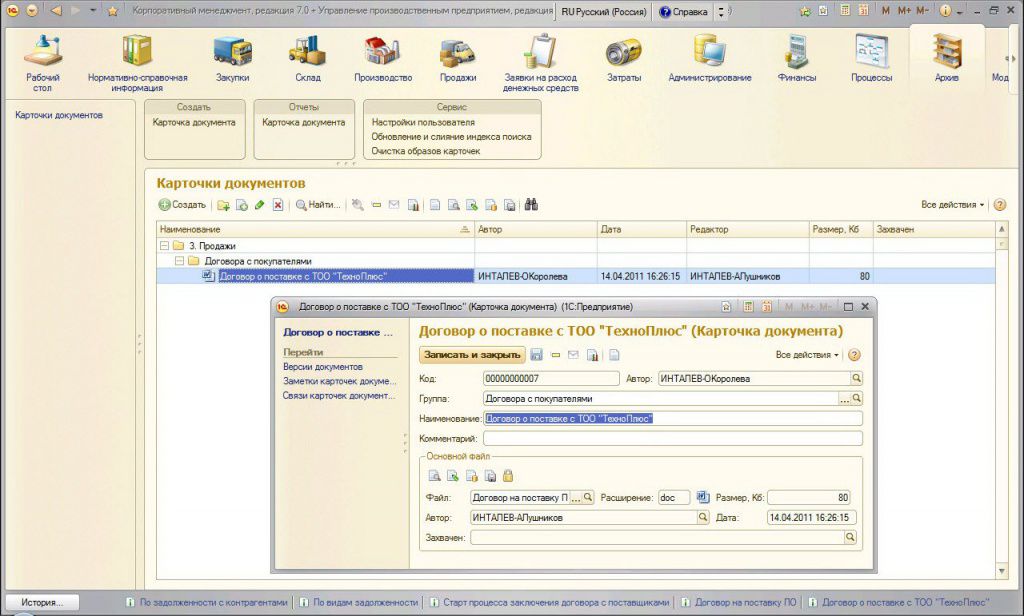The height and width of the screenshot is (616, 1024).
Task: Click the help icon in document card
Action: 854,355
